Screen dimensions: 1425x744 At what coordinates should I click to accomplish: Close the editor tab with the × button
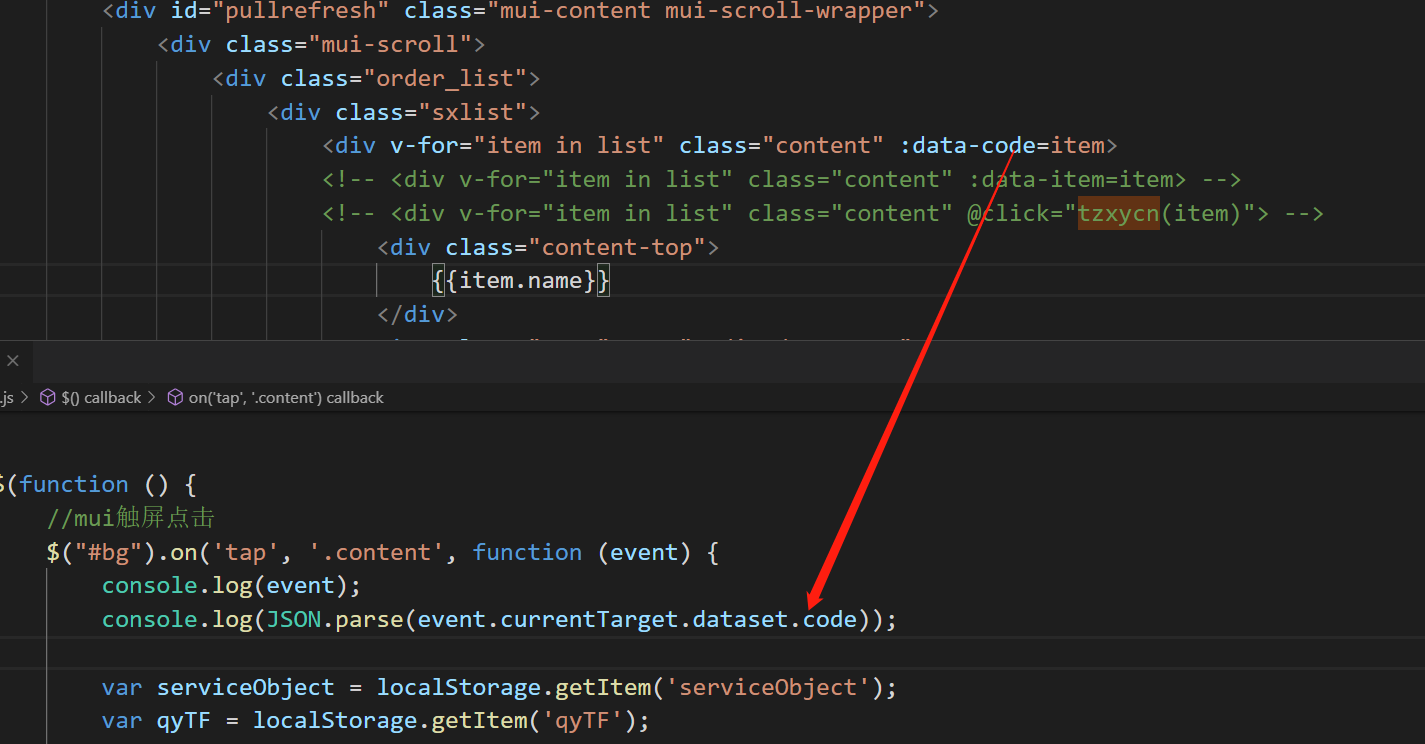12,361
